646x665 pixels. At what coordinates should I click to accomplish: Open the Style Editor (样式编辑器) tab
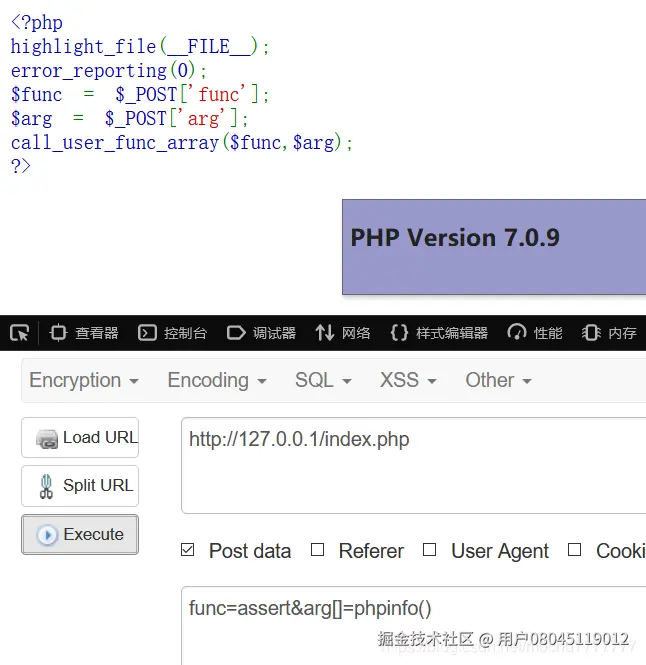click(x=439, y=333)
